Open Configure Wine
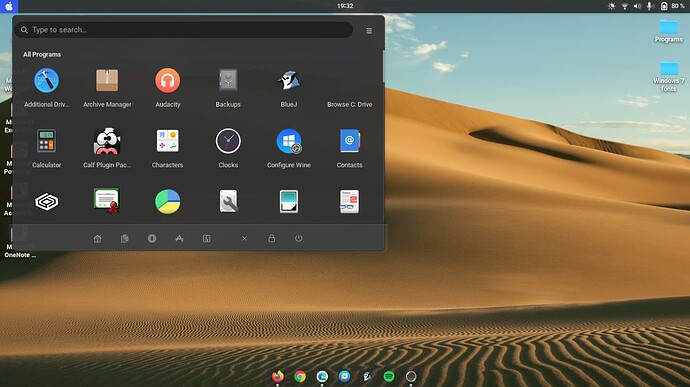The height and width of the screenshot is (387, 690). (289, 148)
